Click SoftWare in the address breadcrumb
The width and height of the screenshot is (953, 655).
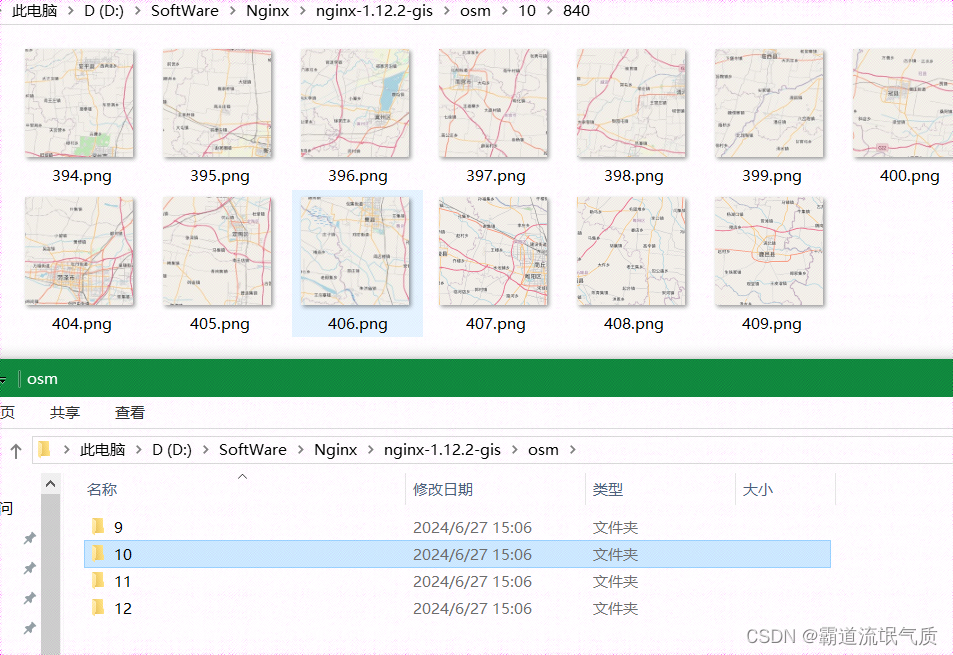click(252, 449)
